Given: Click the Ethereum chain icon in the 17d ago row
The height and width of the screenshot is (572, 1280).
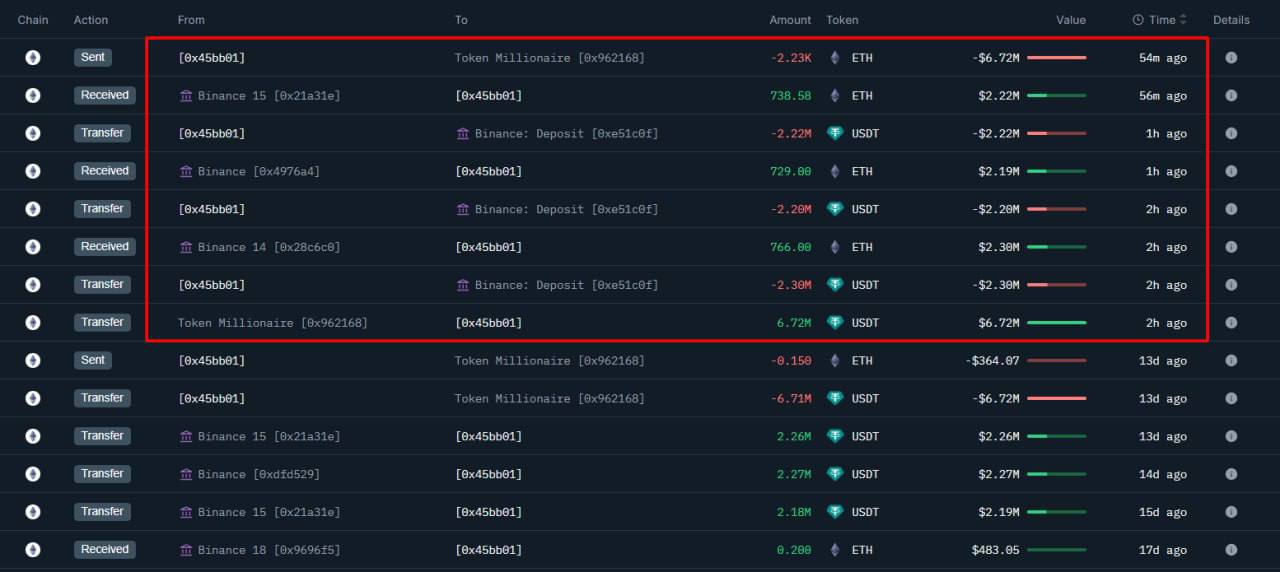Looking at the screenshot, I should pyautogui.click(x=33, y=550).
